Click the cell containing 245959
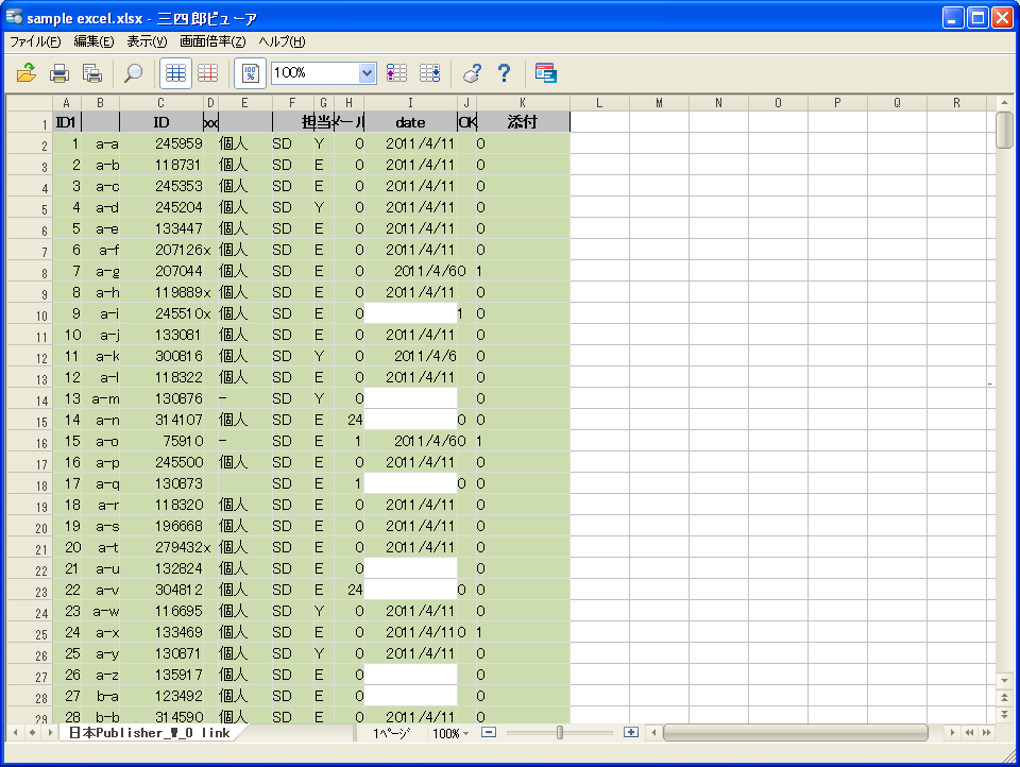The width and height of the screenshot is (1020, 767). [x=161, y=144]
